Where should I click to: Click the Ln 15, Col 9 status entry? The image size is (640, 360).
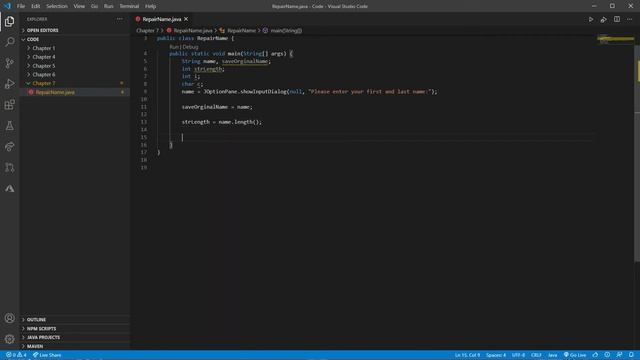pos(467,355)
